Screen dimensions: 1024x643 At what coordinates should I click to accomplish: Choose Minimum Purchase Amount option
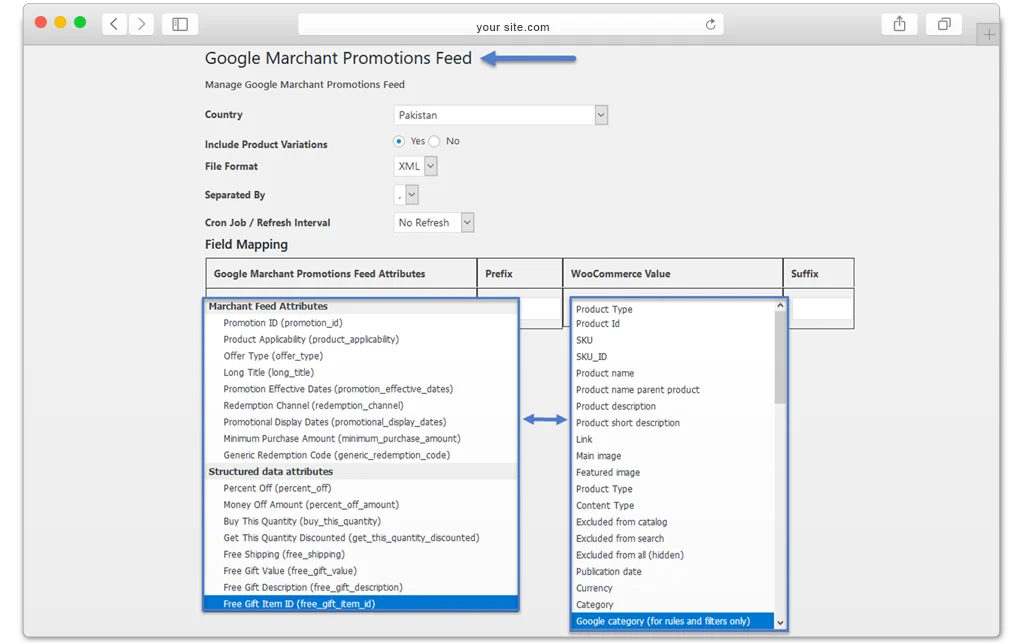[x=361, y=439]
